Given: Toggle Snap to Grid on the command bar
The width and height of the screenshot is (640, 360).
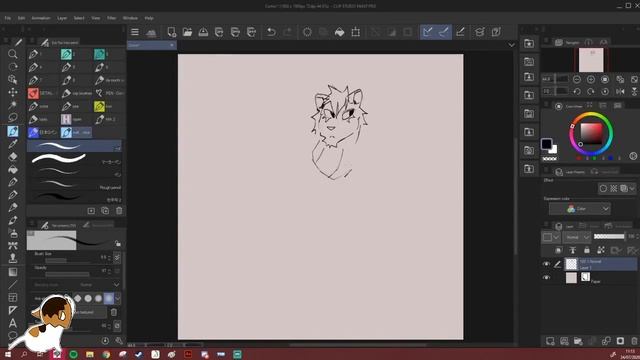Looking at the screenshot, I should 460,32.
